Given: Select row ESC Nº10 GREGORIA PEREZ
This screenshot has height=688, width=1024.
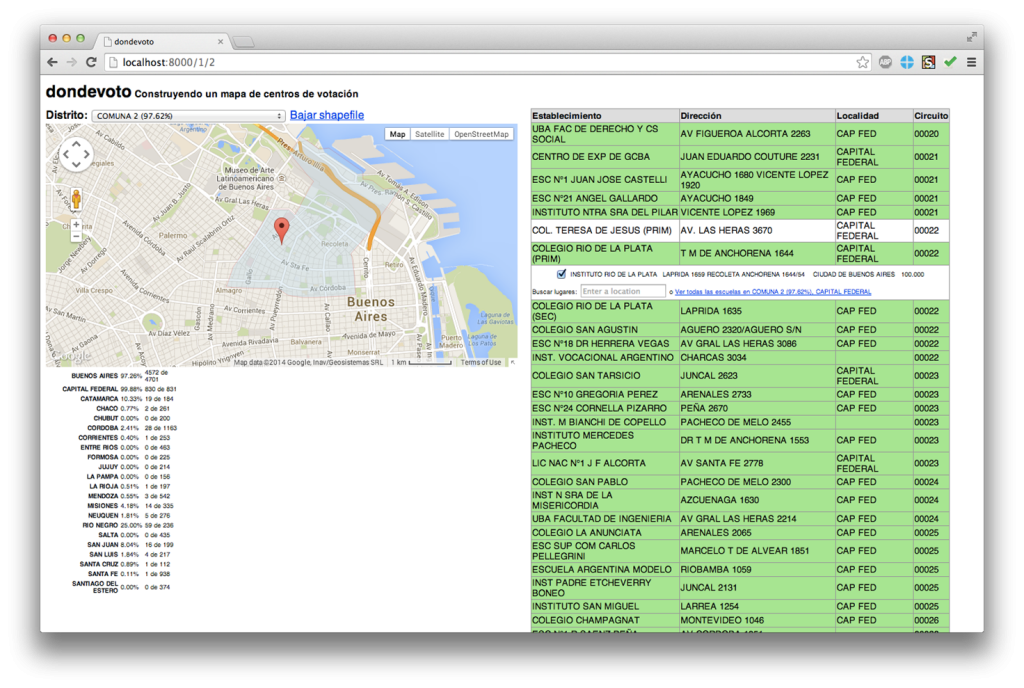Looking at the screenshot, I should click(x=740, y=394).
